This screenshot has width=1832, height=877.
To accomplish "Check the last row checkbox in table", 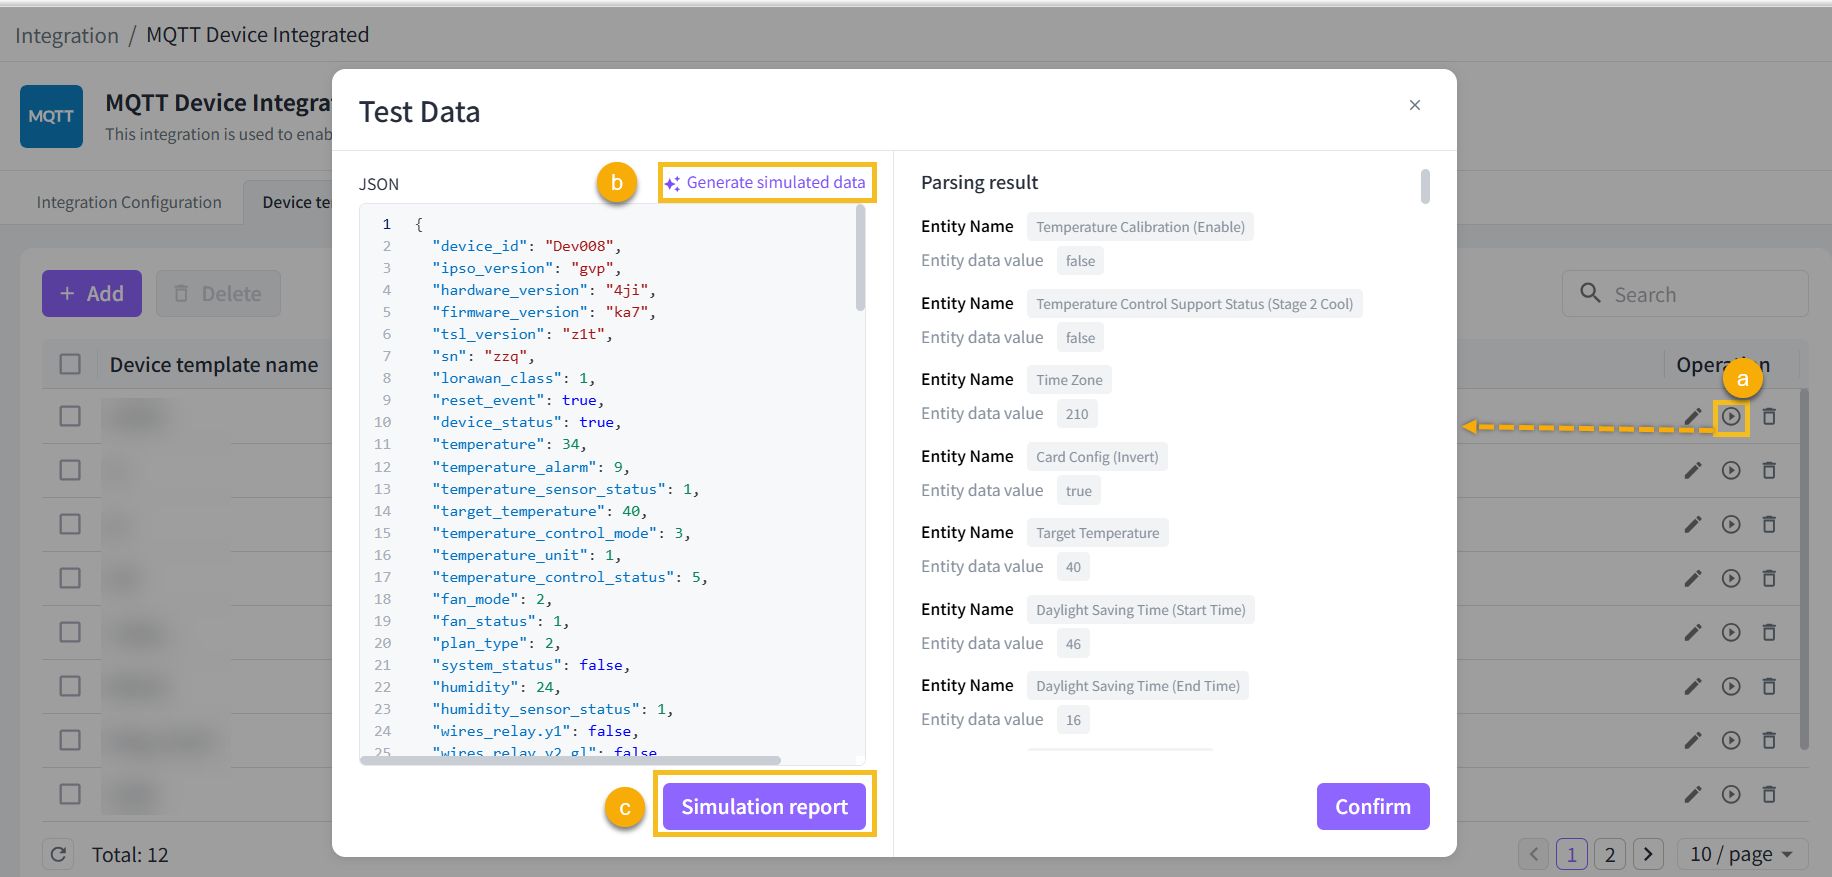I will pyautogui.click(x=70, y=794).
